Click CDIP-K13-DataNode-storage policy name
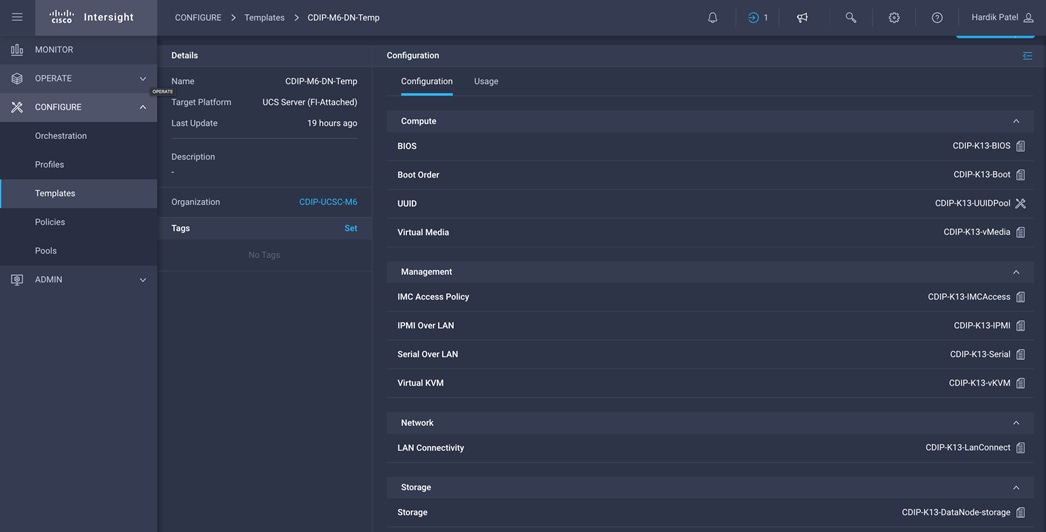 956,513
